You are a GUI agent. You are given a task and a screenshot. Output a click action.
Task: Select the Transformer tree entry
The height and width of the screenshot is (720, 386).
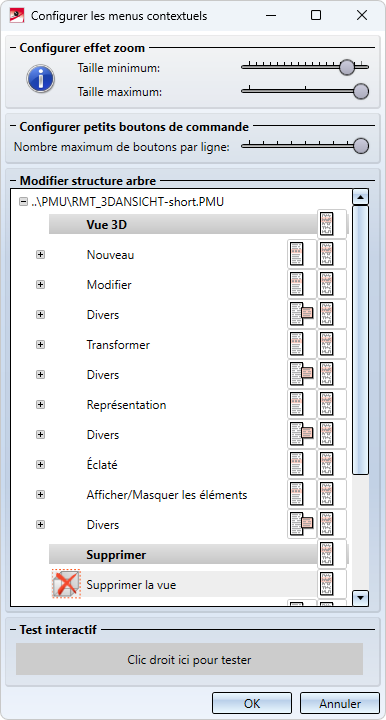pos(118,344)
